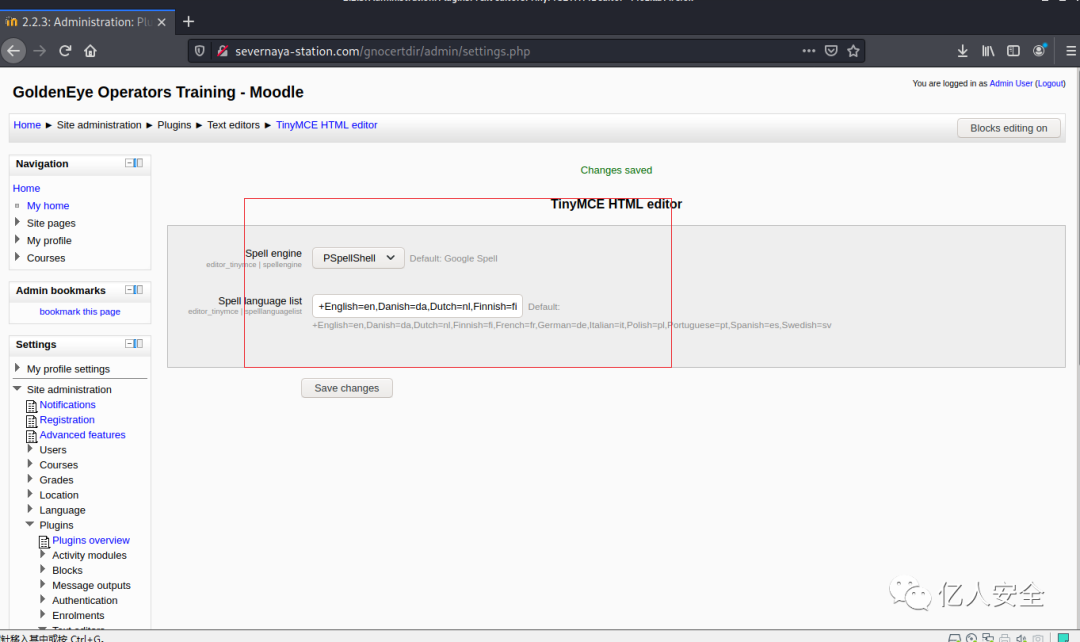Expand Message outputs under Plugins
Viewport: 1080px width, 642px height.
point(43,584)
